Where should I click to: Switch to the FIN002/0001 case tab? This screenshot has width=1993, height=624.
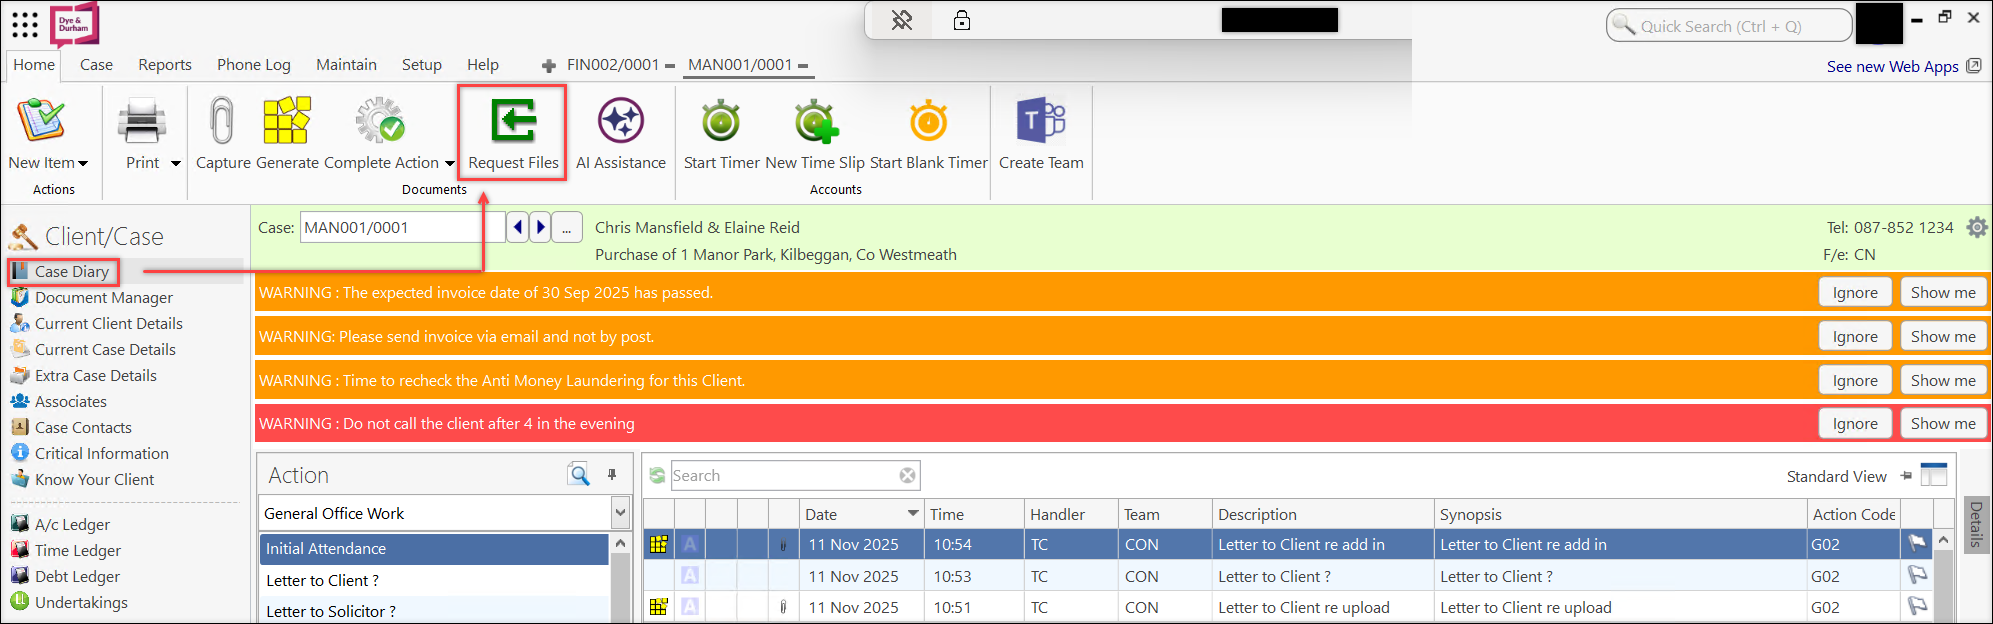612,65
